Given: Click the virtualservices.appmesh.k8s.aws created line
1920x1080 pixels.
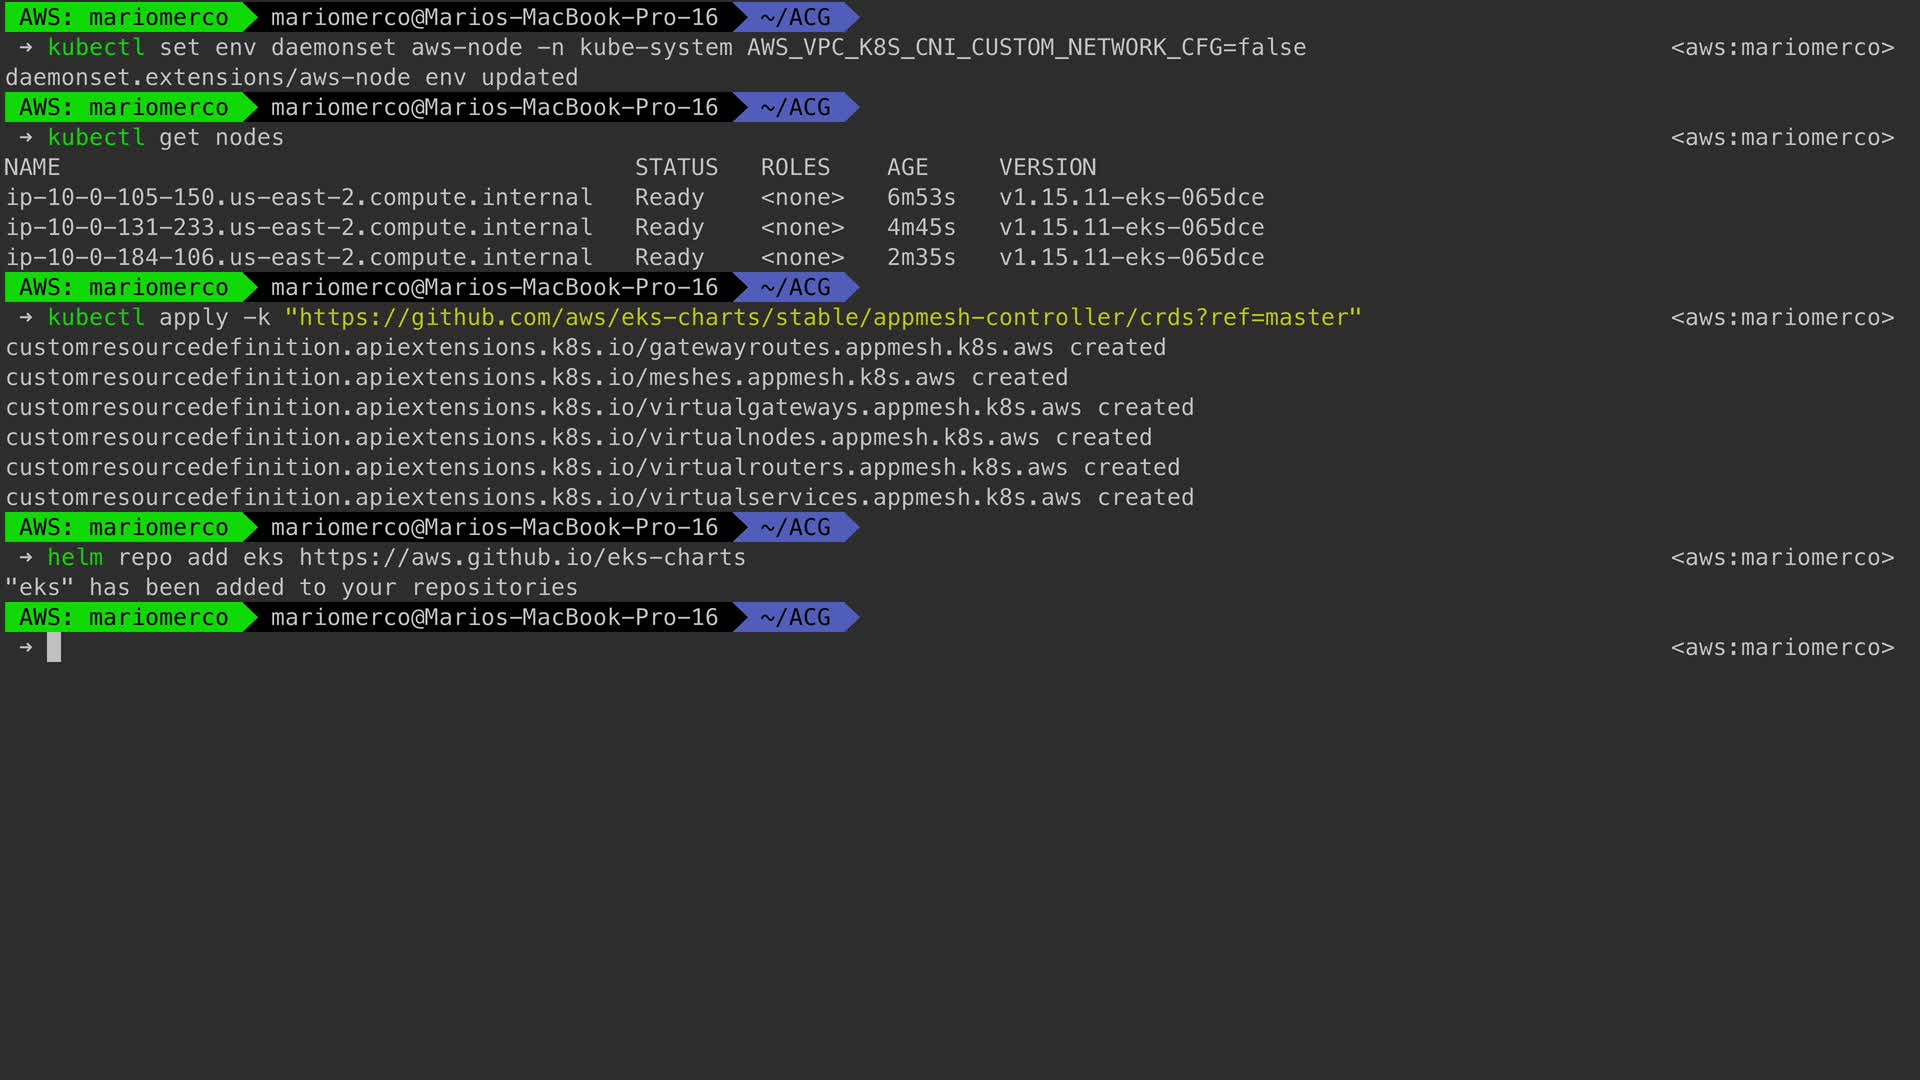Looking at the screenshot, I should [x=599, y=498].
